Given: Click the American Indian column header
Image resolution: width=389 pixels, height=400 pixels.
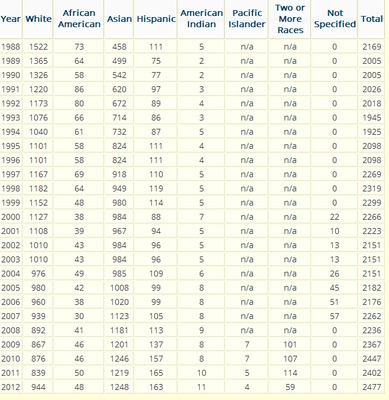Looking at the screenshot, I should pos(201,19).
